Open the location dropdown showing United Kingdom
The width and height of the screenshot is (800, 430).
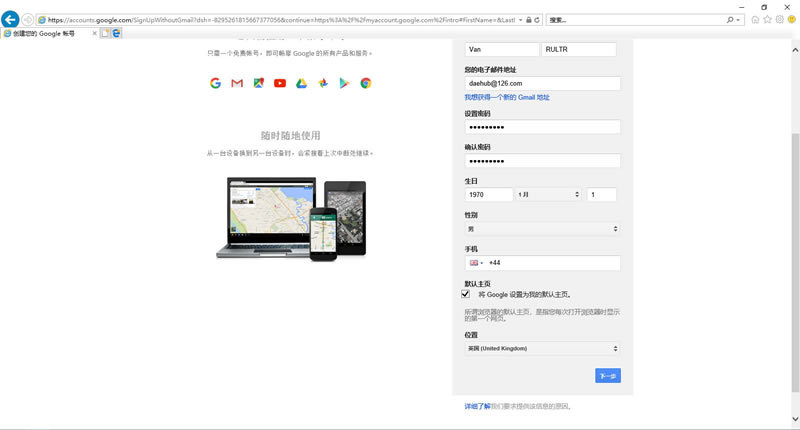tap(542, 348)
